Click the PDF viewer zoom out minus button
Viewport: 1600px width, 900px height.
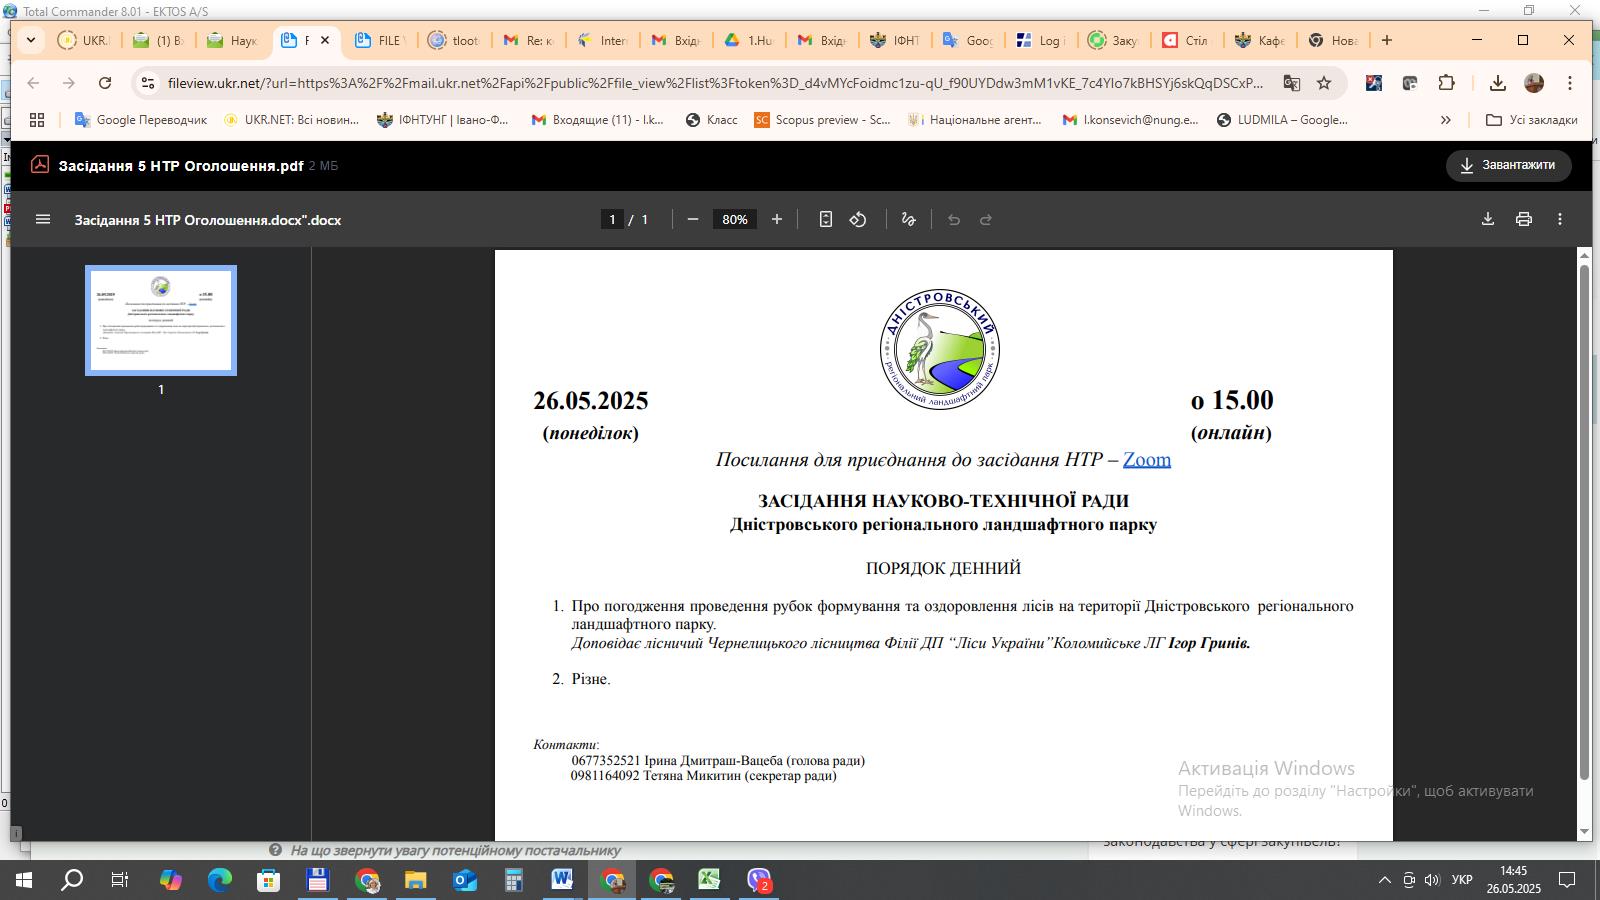click(x=693, y=220)
